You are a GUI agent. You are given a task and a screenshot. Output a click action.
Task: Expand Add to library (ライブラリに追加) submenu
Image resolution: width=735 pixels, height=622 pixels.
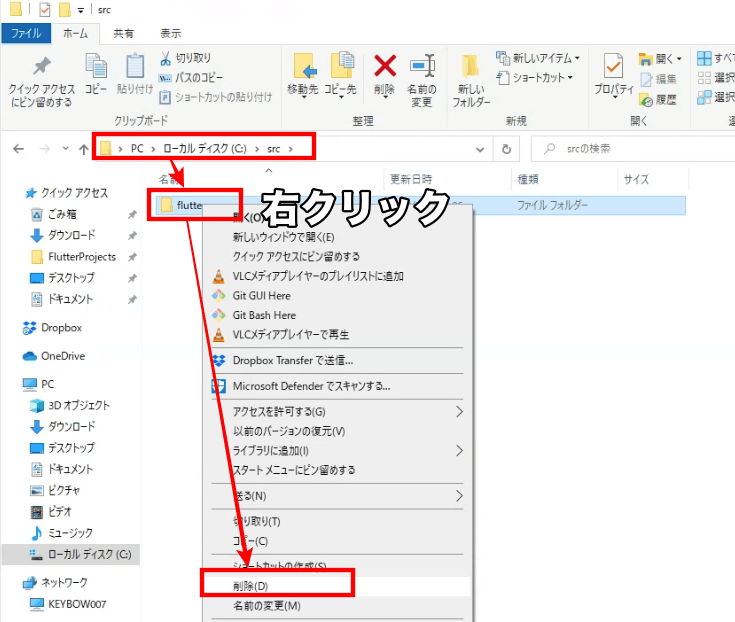point(459,450)
